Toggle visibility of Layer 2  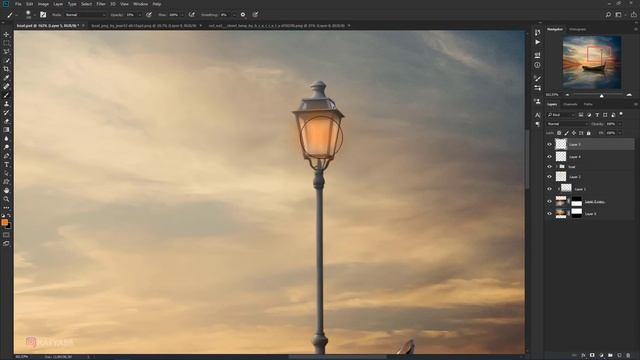click(x=549, y=177)
